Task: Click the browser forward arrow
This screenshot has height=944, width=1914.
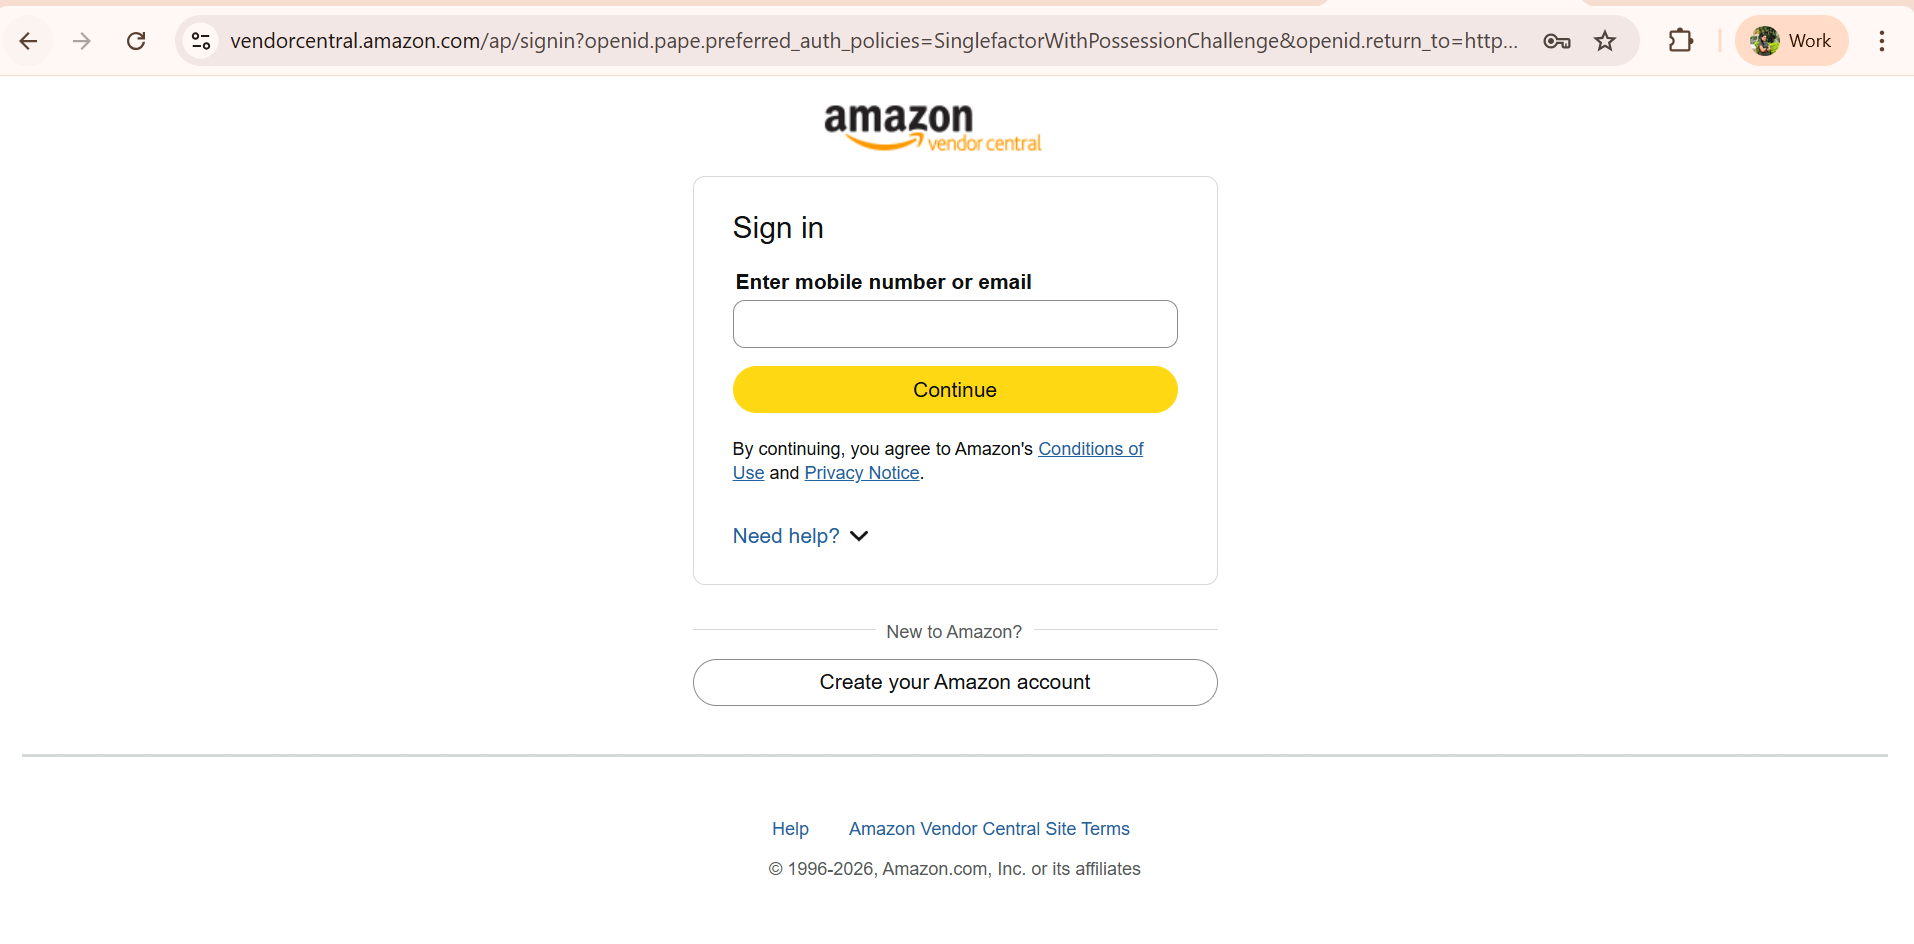Action: coord(82,41)
